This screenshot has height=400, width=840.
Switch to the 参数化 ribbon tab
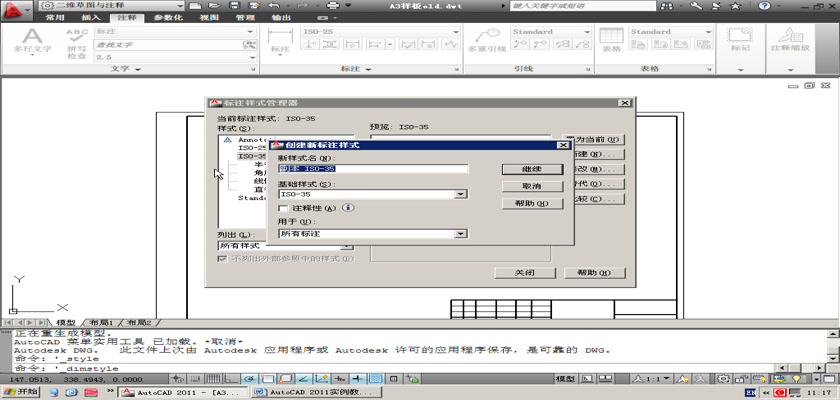(168, 17)
